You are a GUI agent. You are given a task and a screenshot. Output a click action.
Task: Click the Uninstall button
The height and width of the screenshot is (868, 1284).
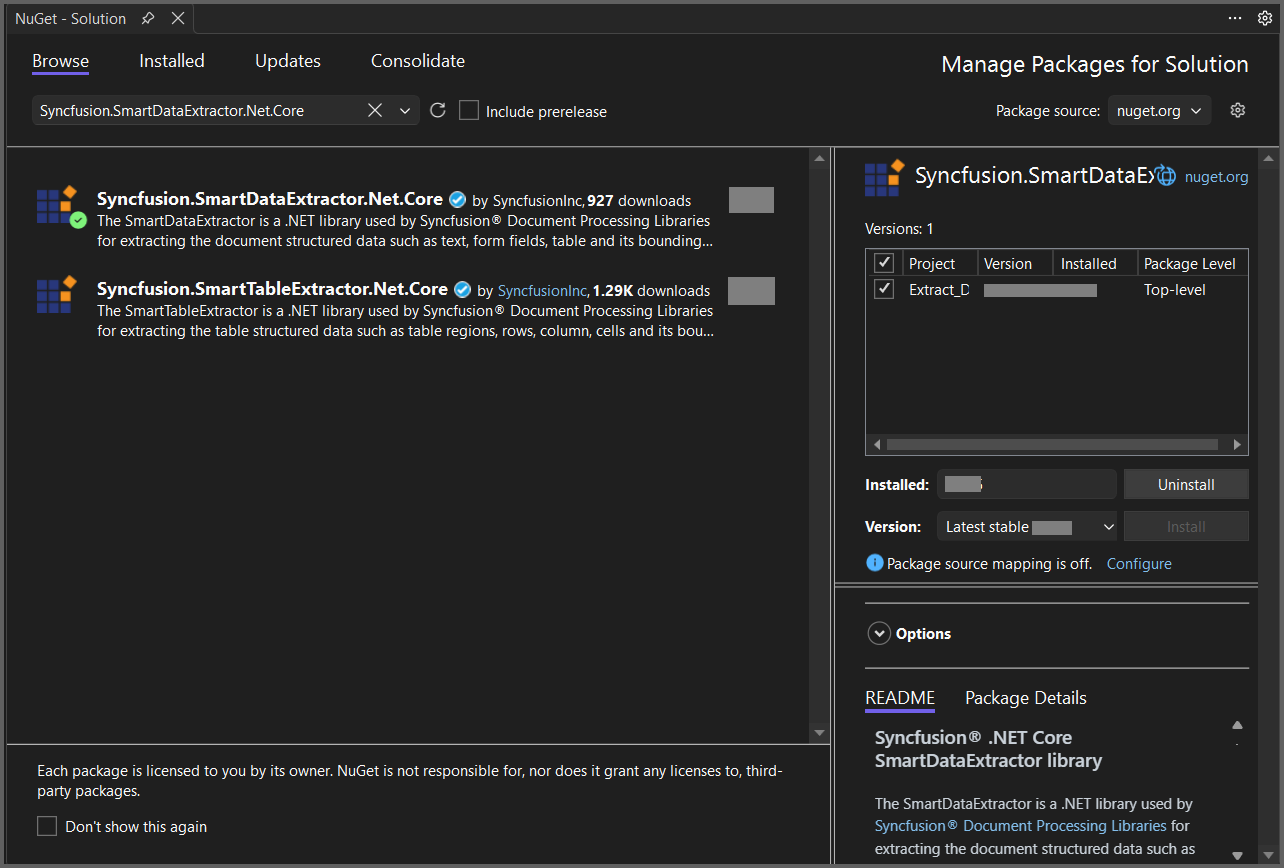pos(1186,484)
